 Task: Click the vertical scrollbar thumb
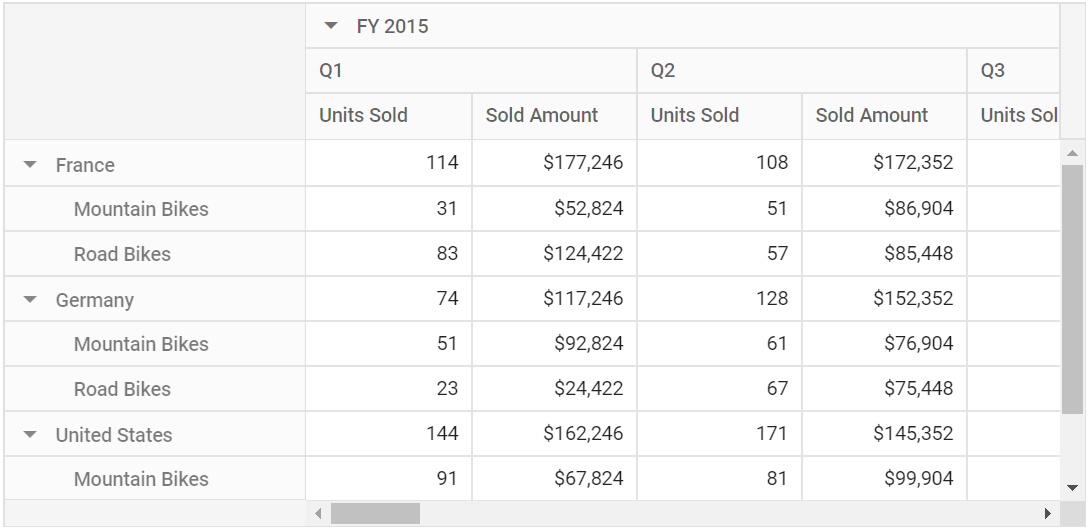click(1072, 289)
